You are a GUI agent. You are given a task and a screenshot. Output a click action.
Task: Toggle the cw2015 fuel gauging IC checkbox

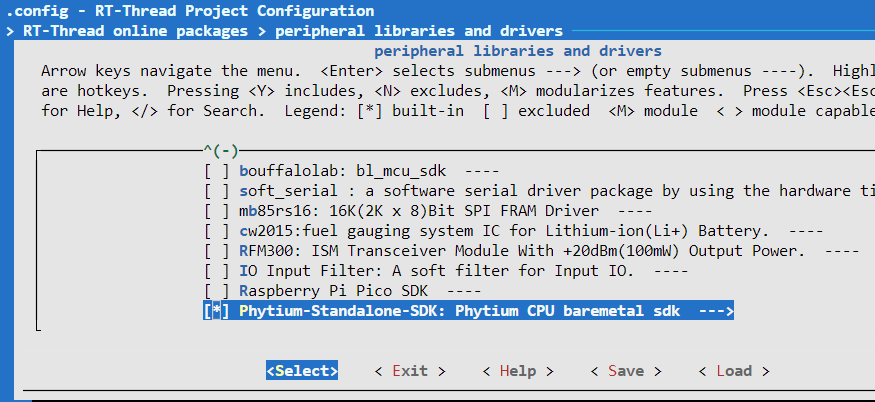pos(216,231)
